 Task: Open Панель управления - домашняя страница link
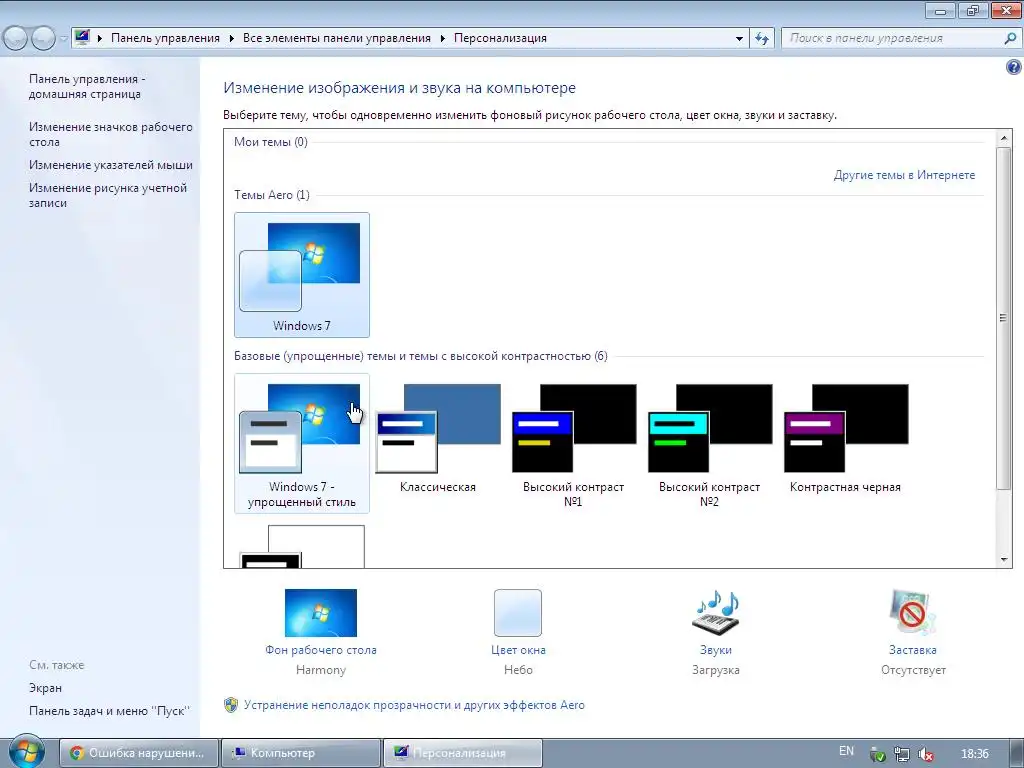pos(87,86)
